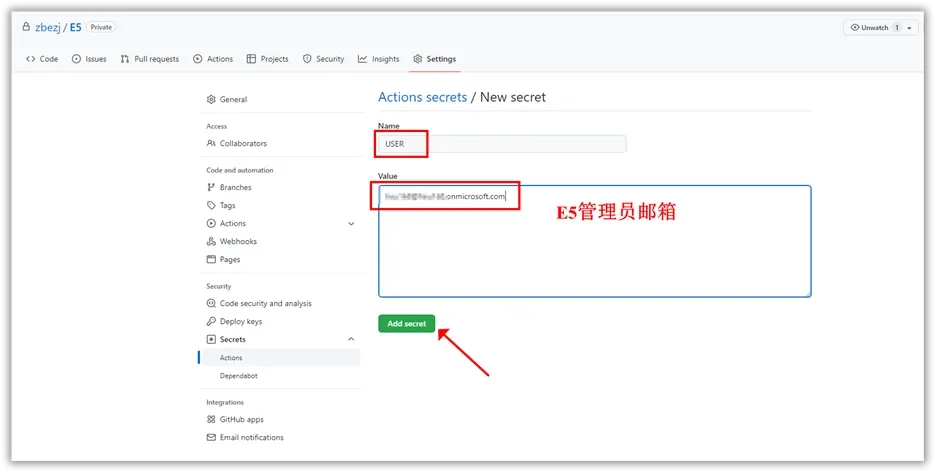
Task: Click the codescan icon beside Code security
Action: click(211, 303)
